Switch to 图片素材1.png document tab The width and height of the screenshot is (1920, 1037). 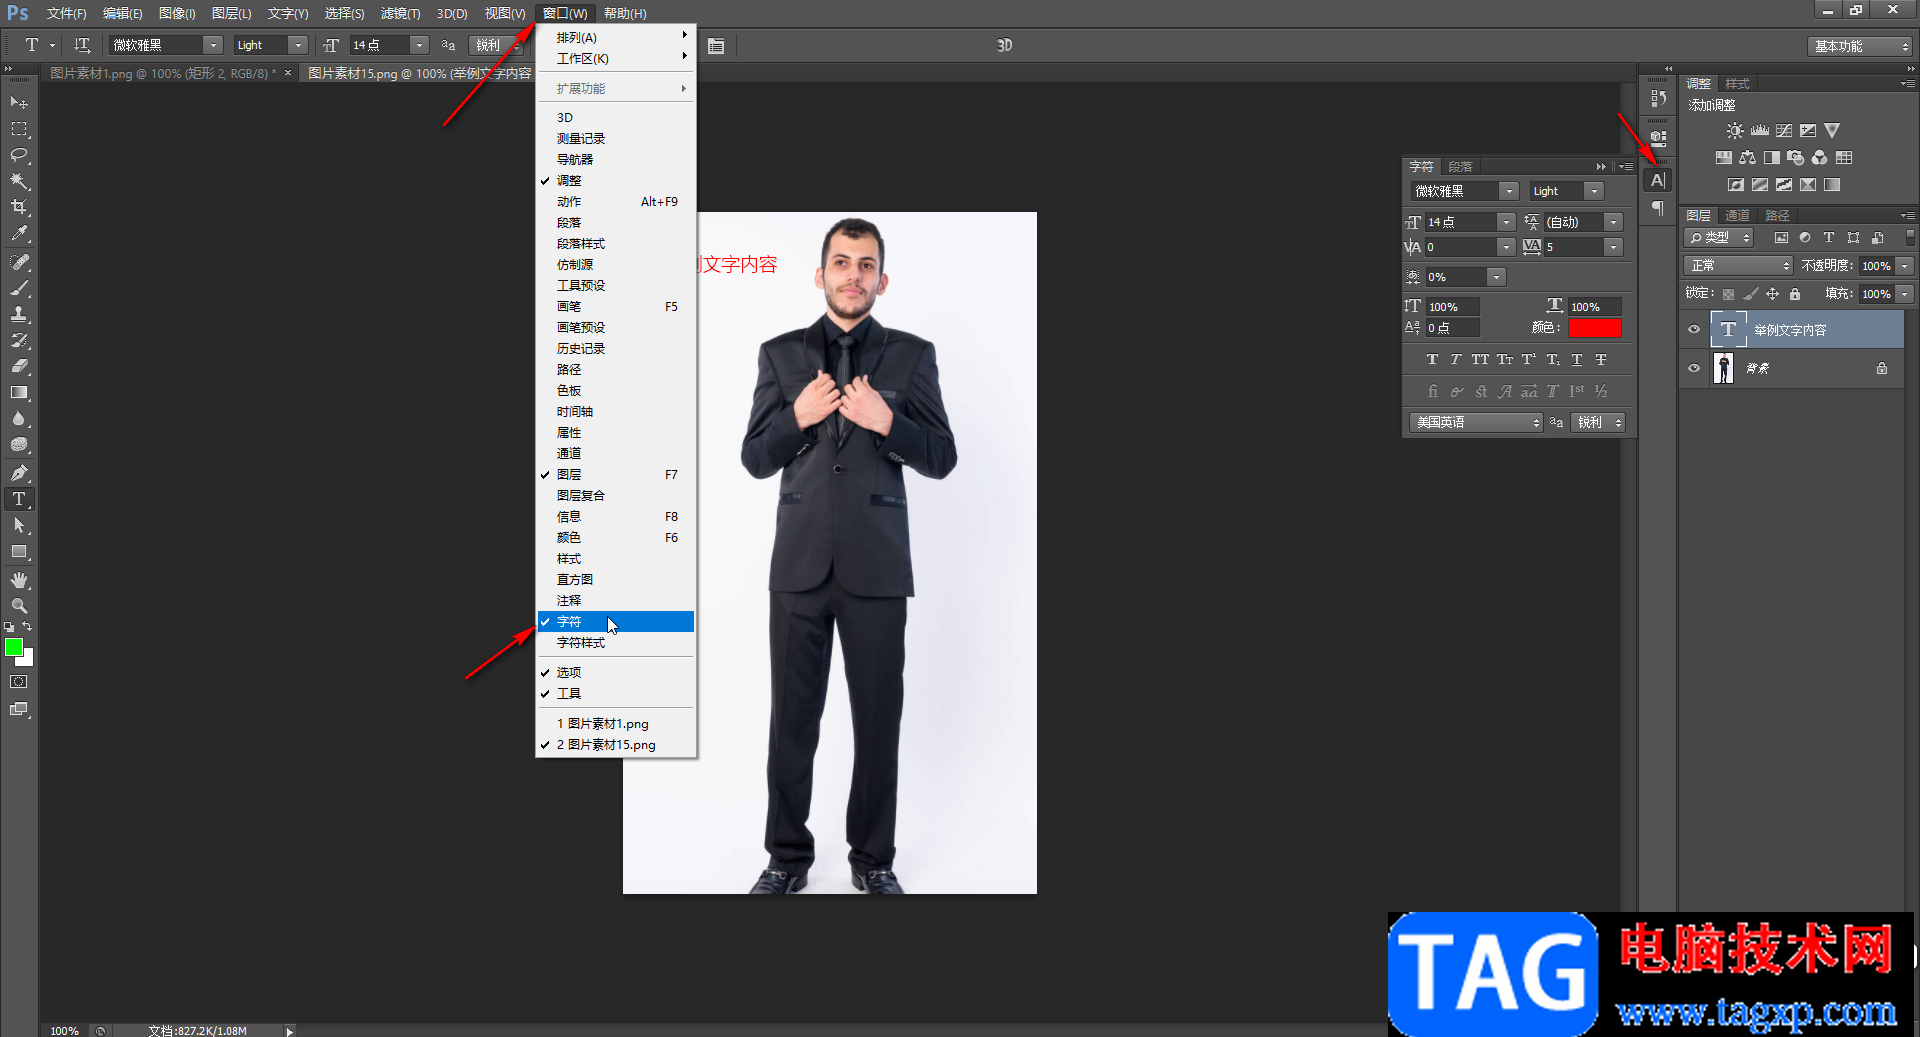point(163,73)
